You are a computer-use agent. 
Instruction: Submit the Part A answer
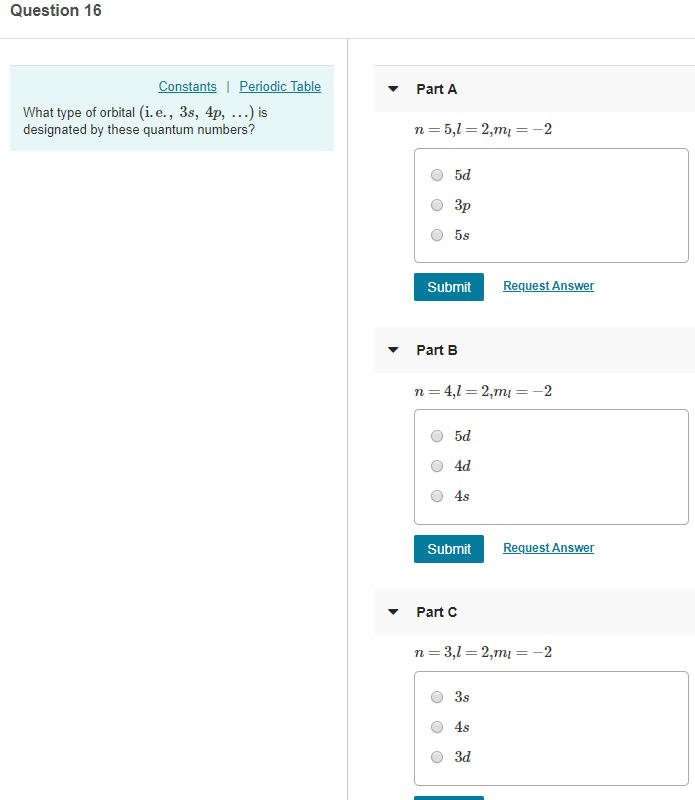(x=448, y=287)
